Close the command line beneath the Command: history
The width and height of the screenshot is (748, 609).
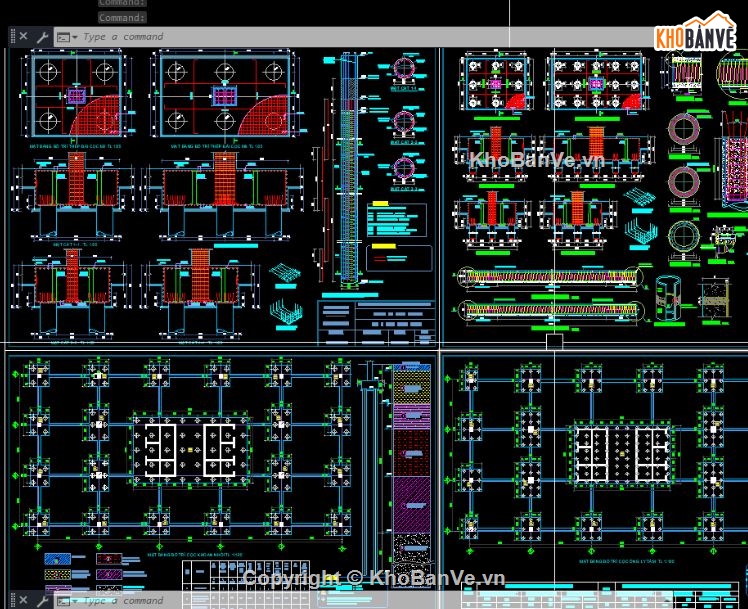tap(23, 36)
